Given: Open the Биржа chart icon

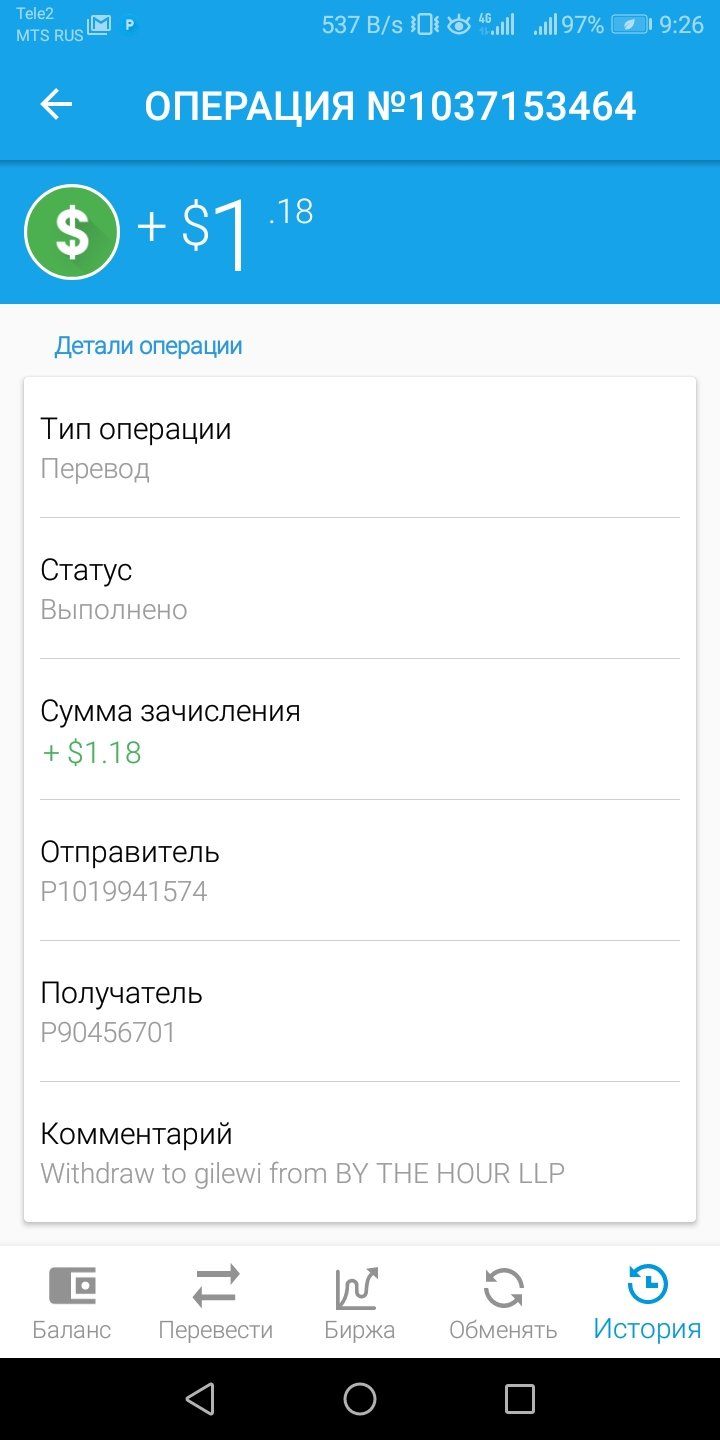Looking at the screenshot, I should [359, 1287].
